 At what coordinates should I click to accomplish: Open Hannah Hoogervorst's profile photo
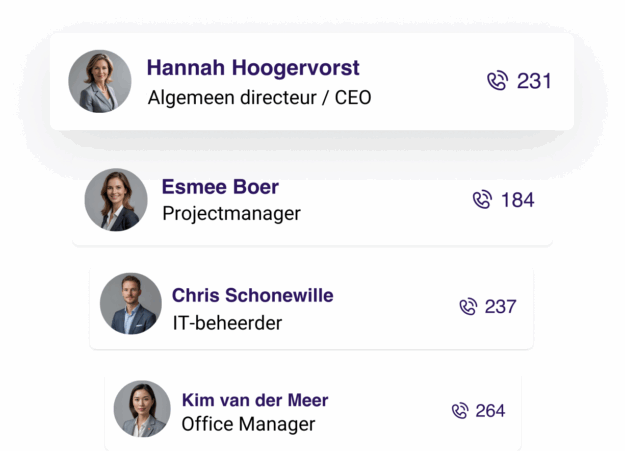[x=100, y=81]
